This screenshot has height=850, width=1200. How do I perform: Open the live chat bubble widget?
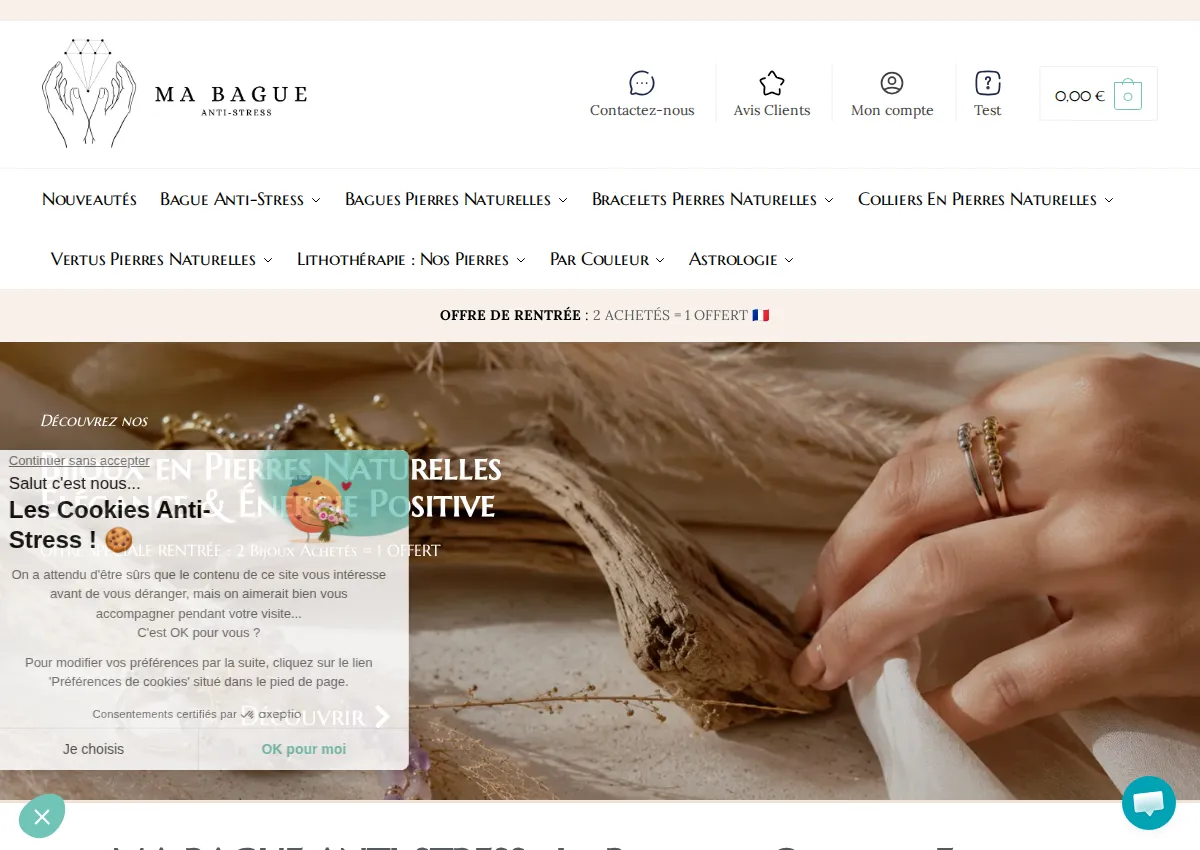point(1149,803)
